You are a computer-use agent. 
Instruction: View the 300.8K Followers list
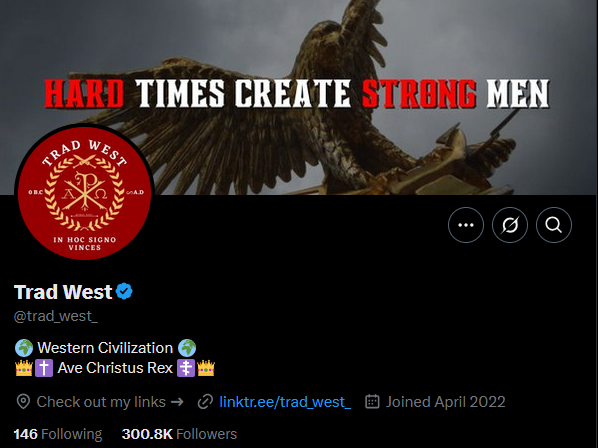click(179, 434)
